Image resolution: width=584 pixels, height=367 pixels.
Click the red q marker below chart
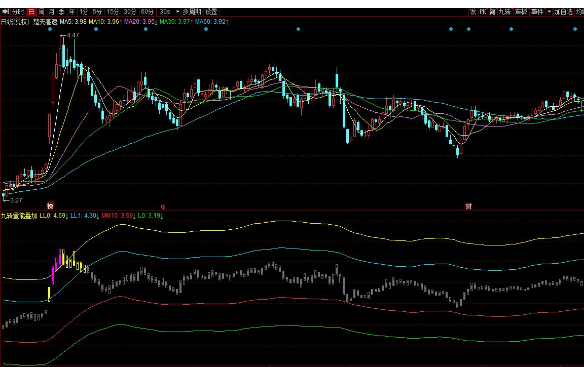coord(162,206)
